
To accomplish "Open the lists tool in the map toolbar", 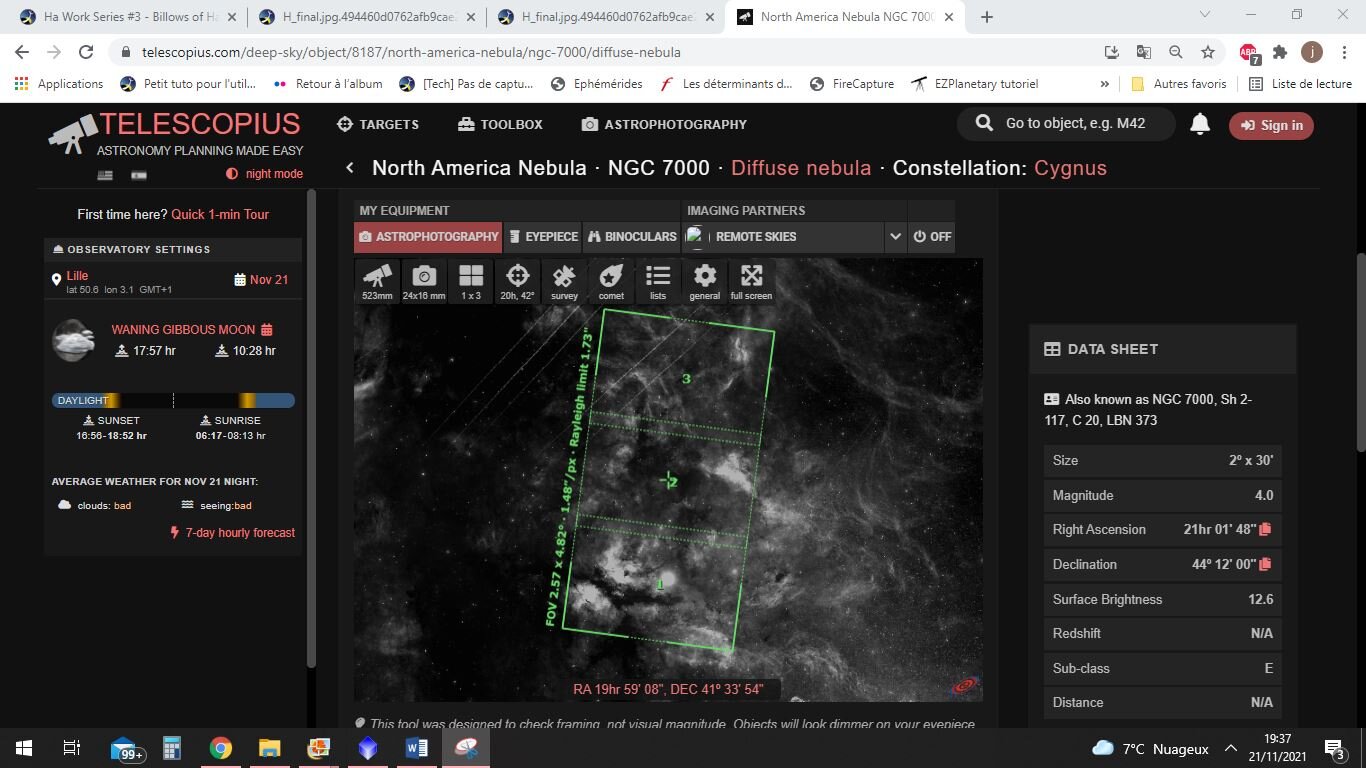I will (x=658, y=281).
